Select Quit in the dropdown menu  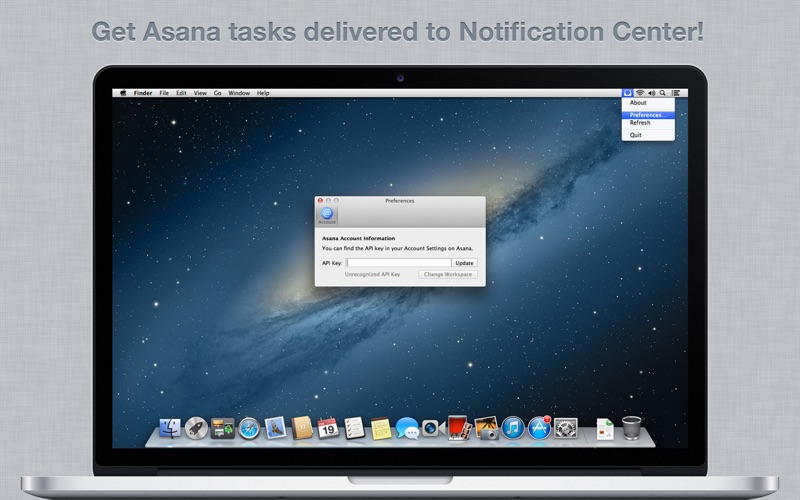pos(648,135)
